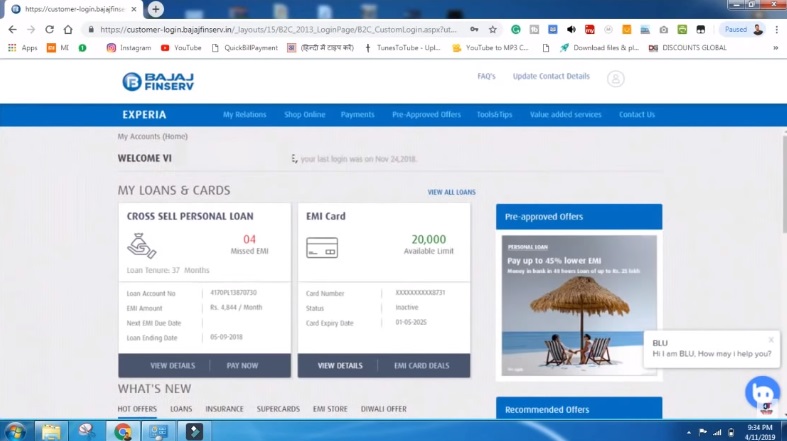Image resolution: width=787 pixels, height=441 pixels.
Task: Open Download files bookmark
Action: click(x=599, y=48)
